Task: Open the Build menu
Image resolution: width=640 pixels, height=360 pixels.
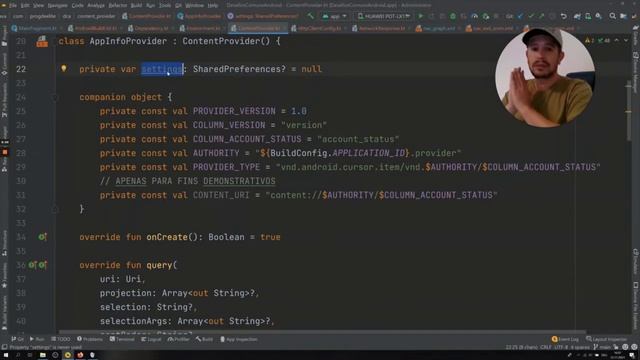Action: click(136, 5)
